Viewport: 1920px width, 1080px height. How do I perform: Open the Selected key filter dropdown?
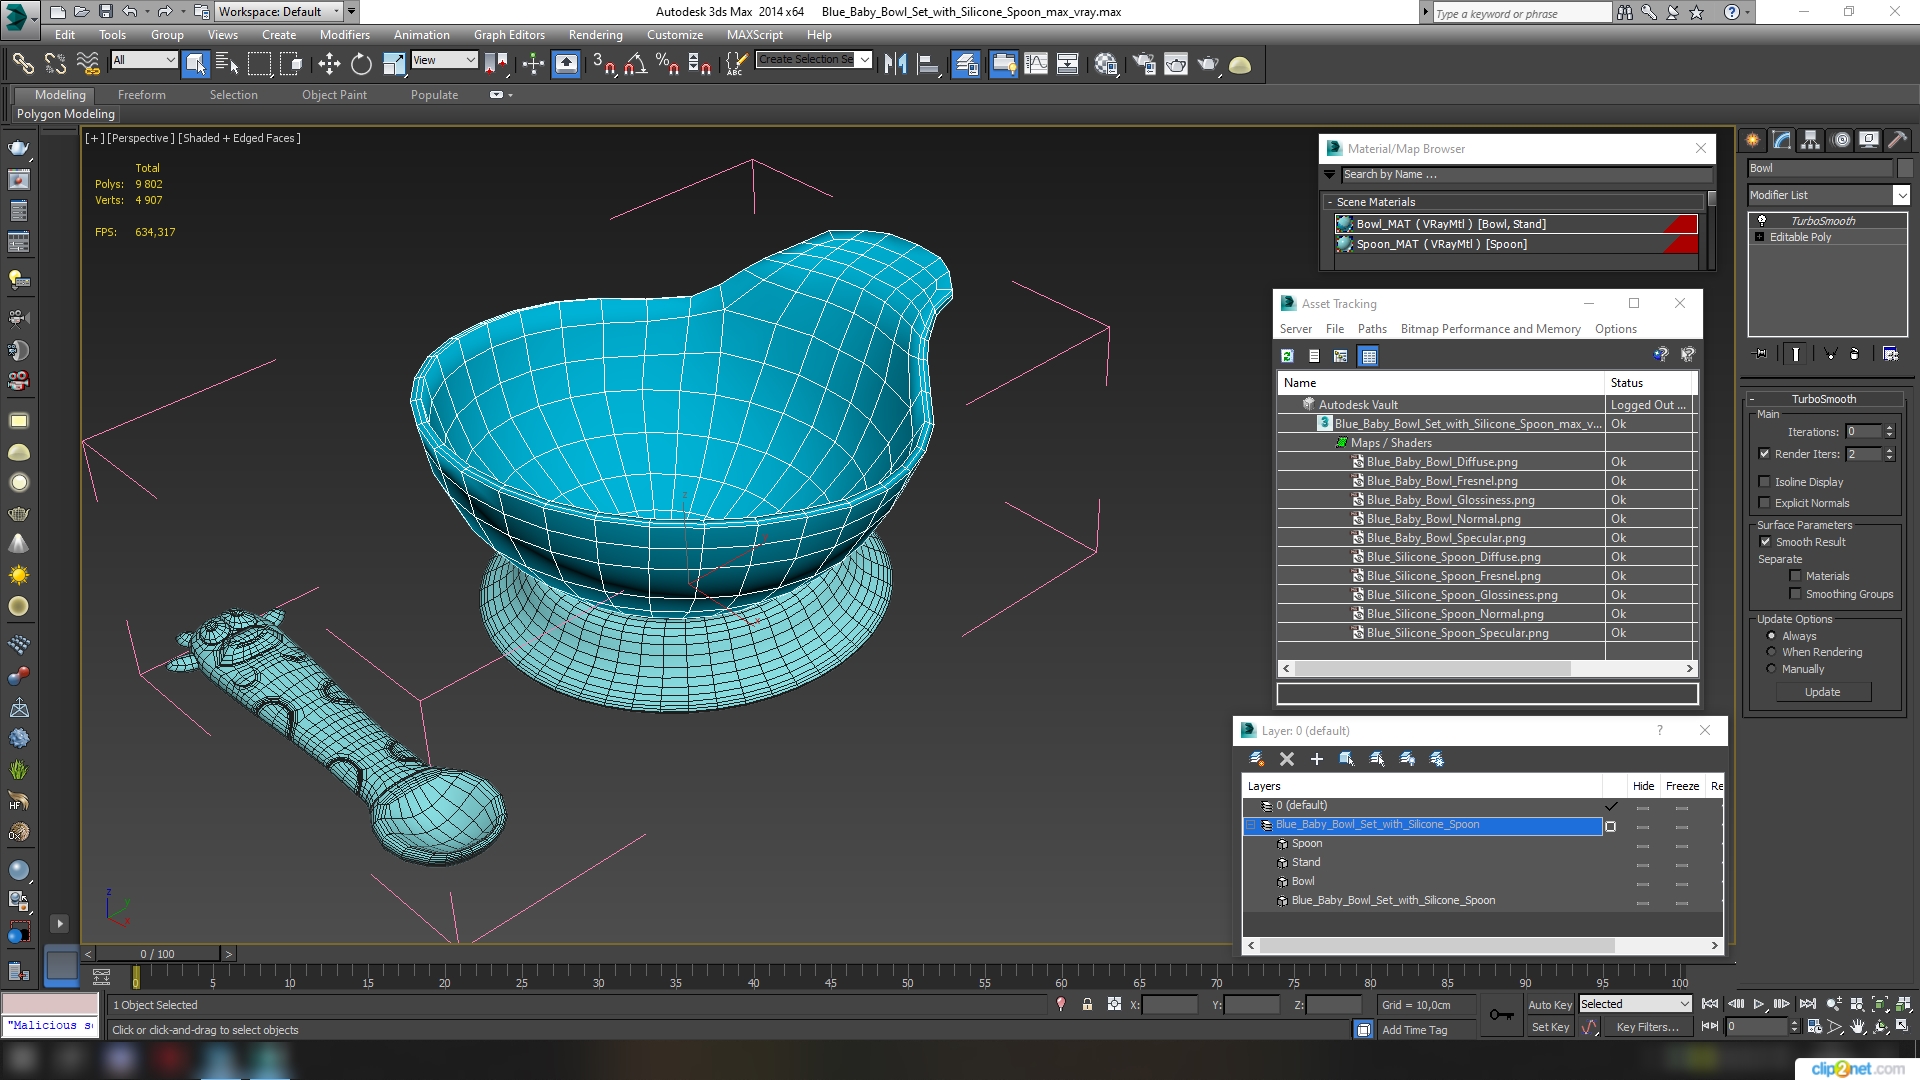coord(1635,1004)
